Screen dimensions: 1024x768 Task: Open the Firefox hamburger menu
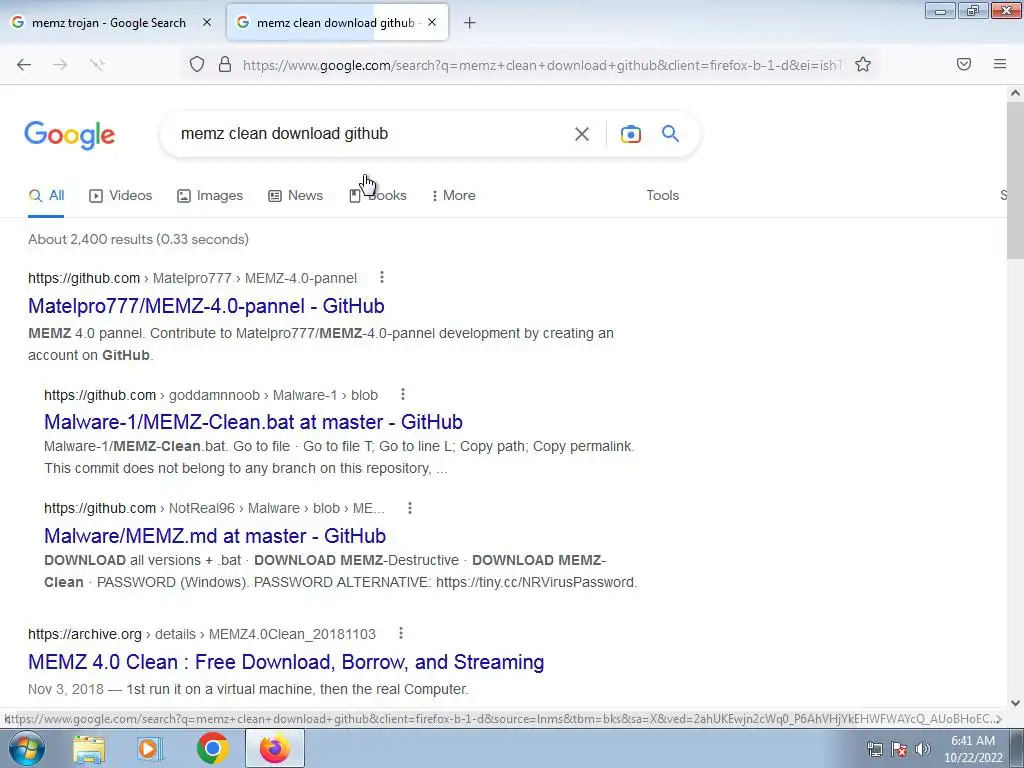[1000, 64]
